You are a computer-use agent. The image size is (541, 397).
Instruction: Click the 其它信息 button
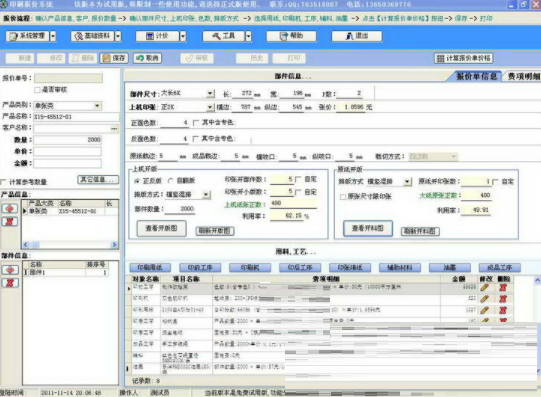pyautogui.click(x=98, y=180)
